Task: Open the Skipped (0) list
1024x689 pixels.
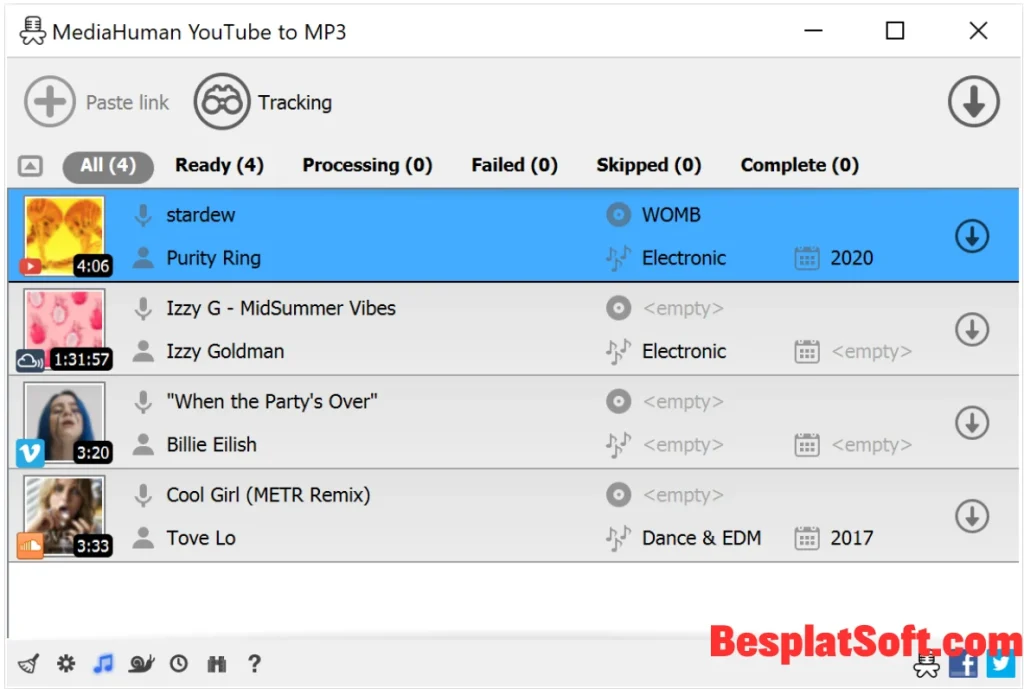Action: coord(648,165)
